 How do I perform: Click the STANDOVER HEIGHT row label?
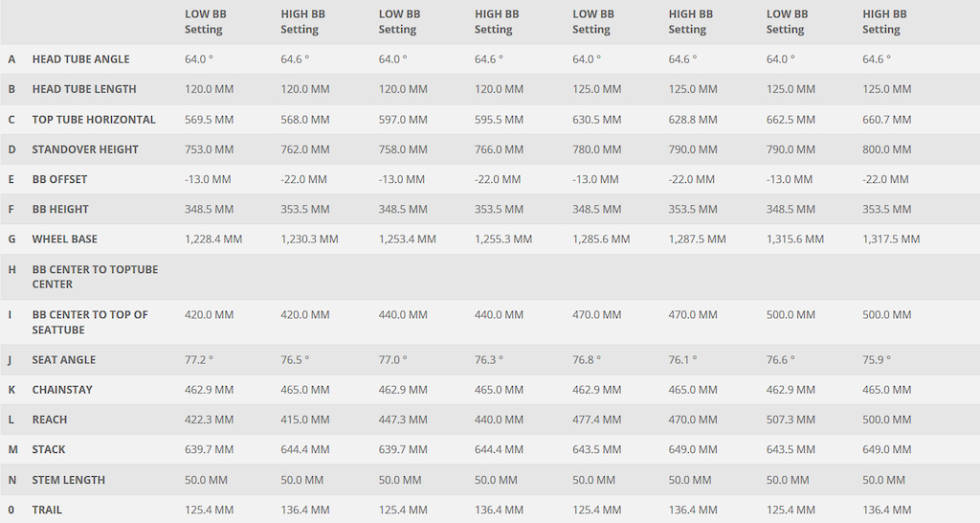[85, 149]
